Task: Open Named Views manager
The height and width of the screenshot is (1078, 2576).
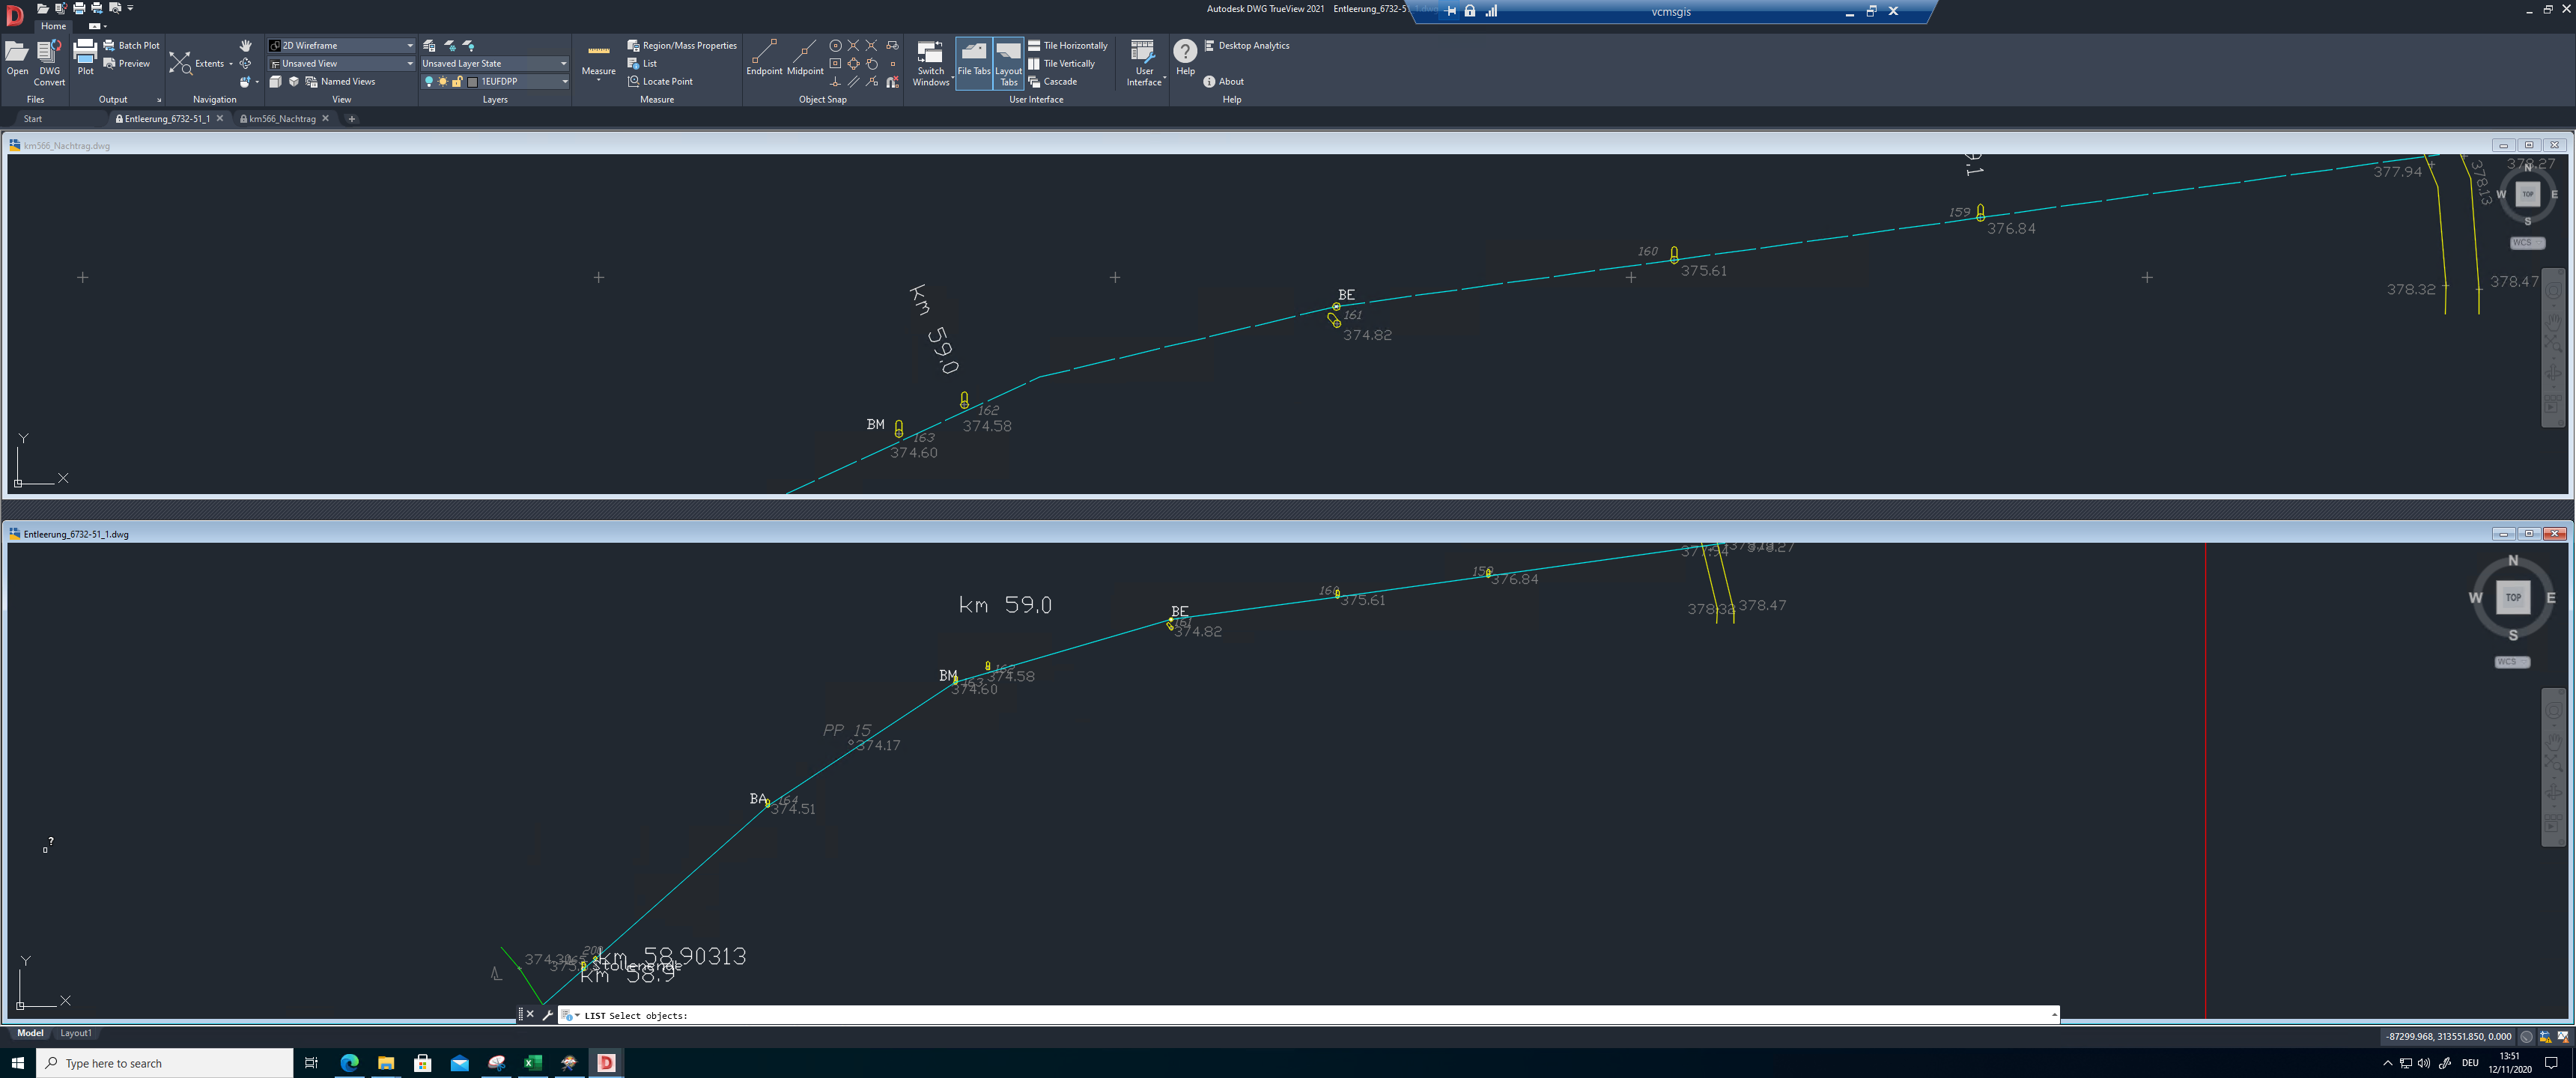Action: 340,81
